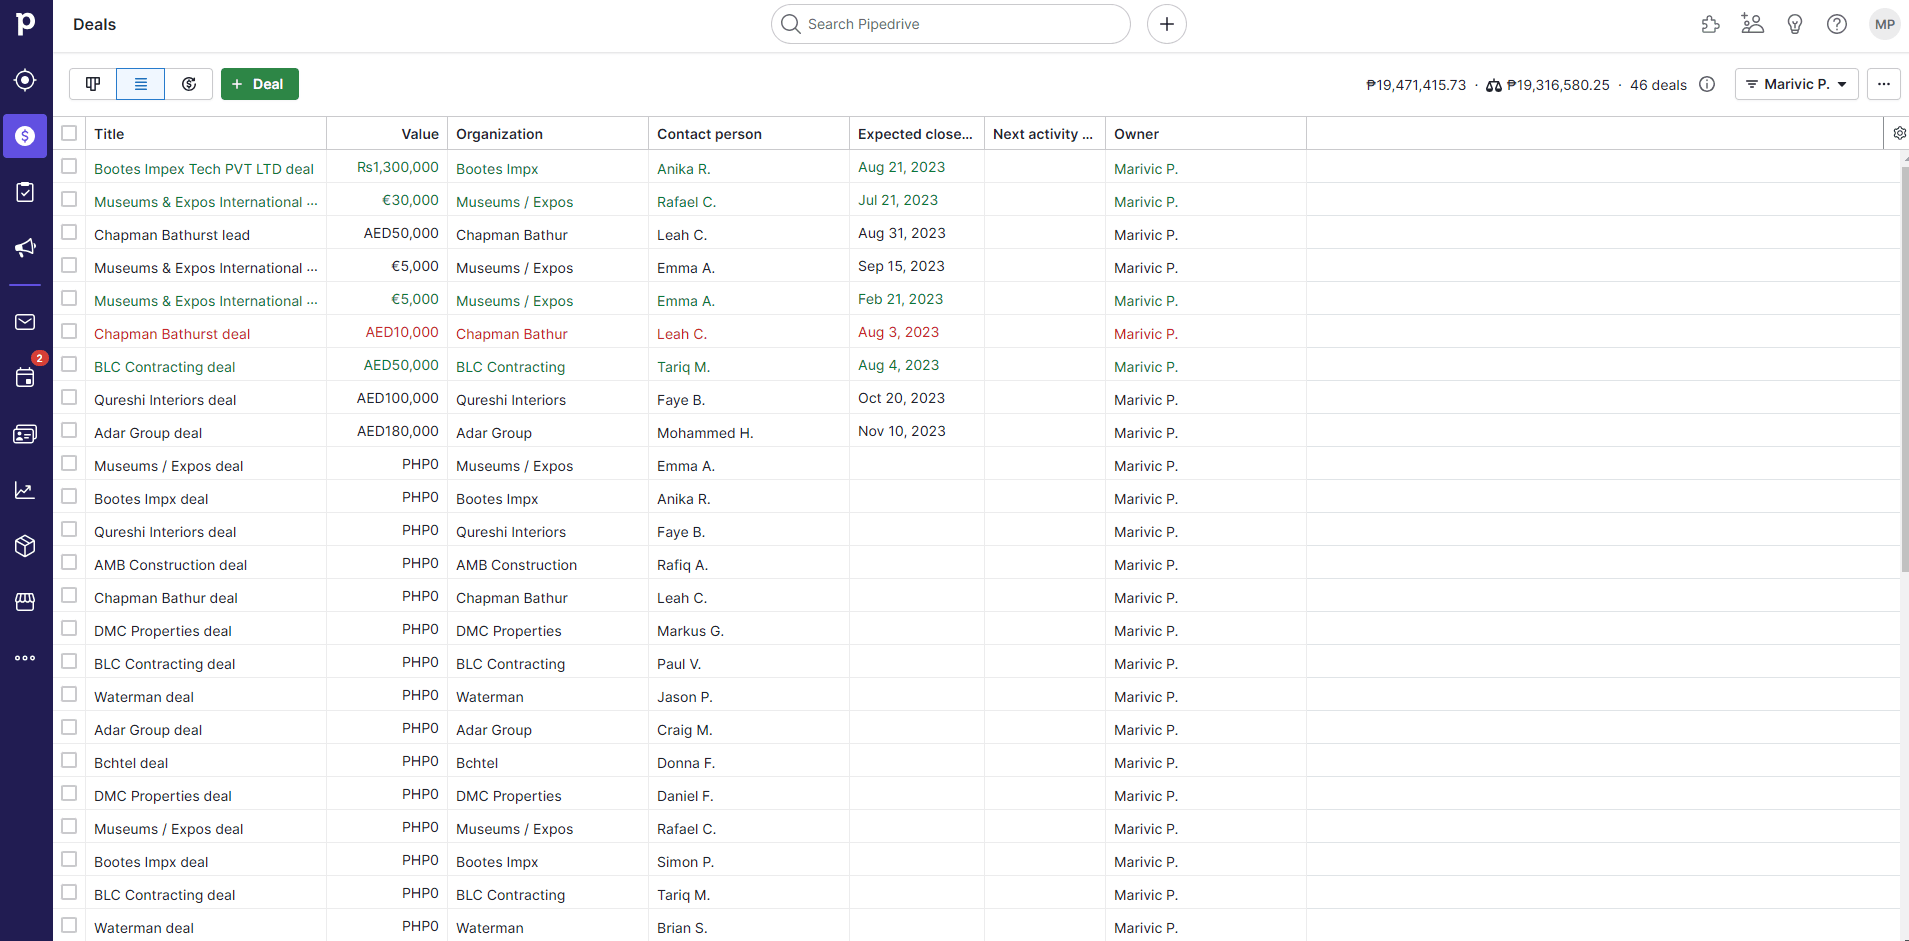This screenshot has width=1909, height=941.
Task: Click the quick add plus button
Action: tap(1167, 24)
